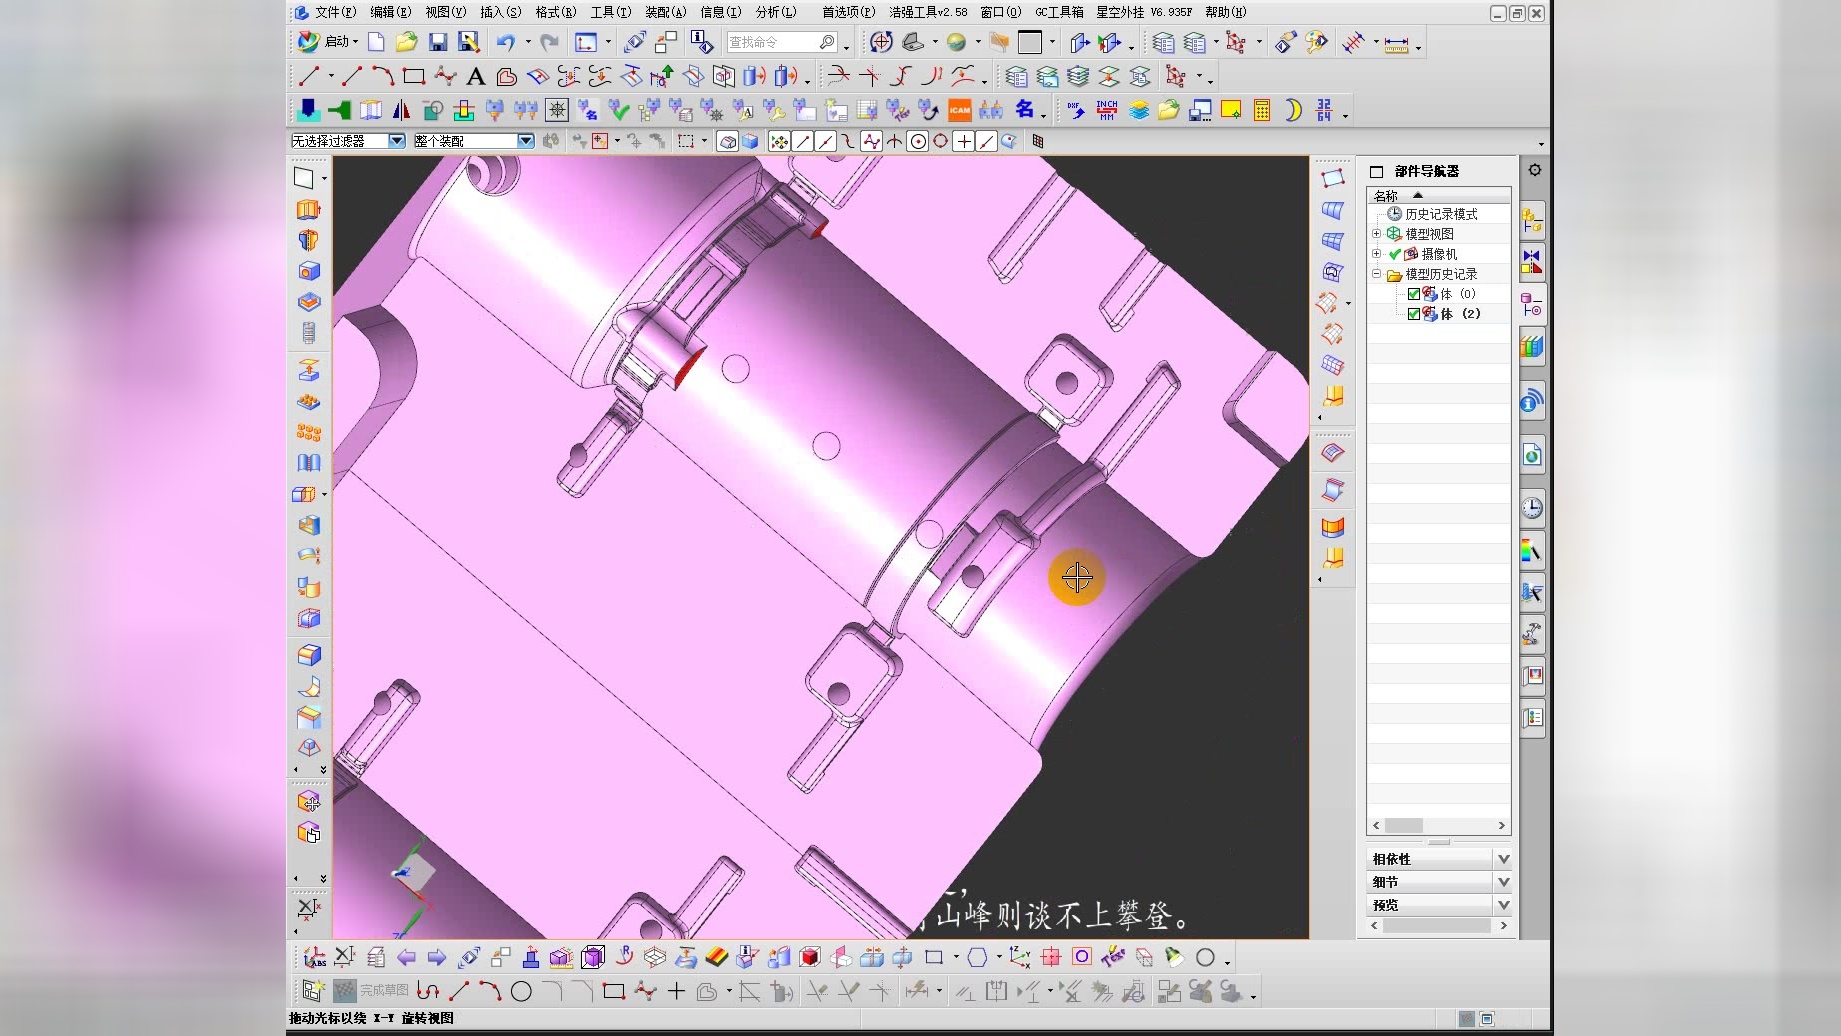Click the purple back arrow icon
Viewport: 1841px width, 1036px height.
click(x=406, y=958)
